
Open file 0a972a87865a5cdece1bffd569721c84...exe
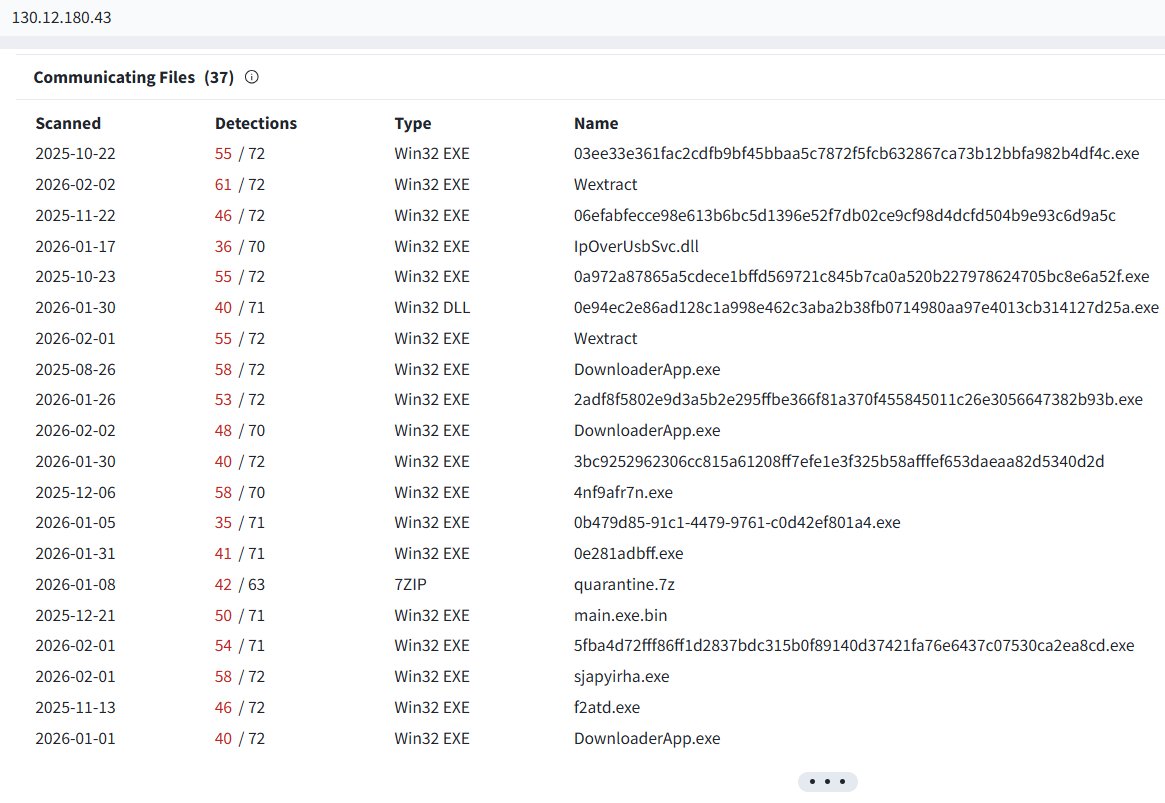pyautogui.click(x=861, y=277)
